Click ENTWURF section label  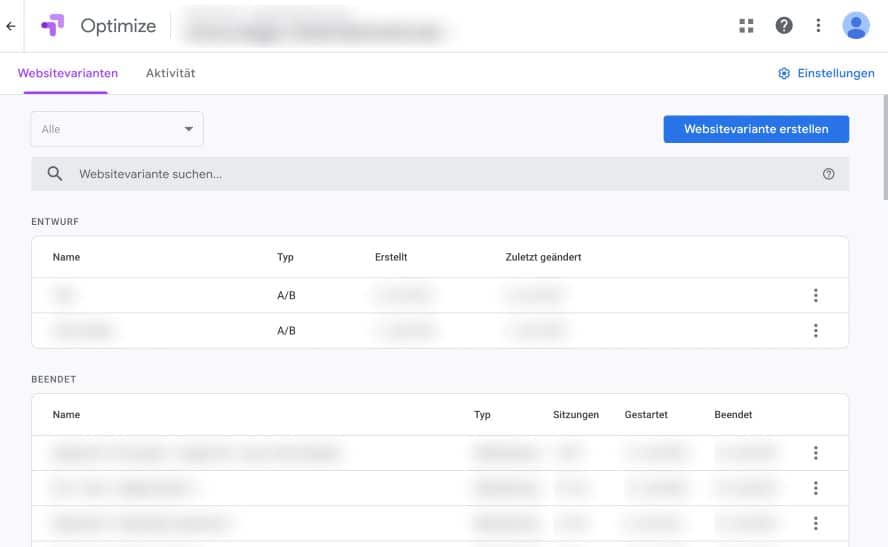(55, 221)
